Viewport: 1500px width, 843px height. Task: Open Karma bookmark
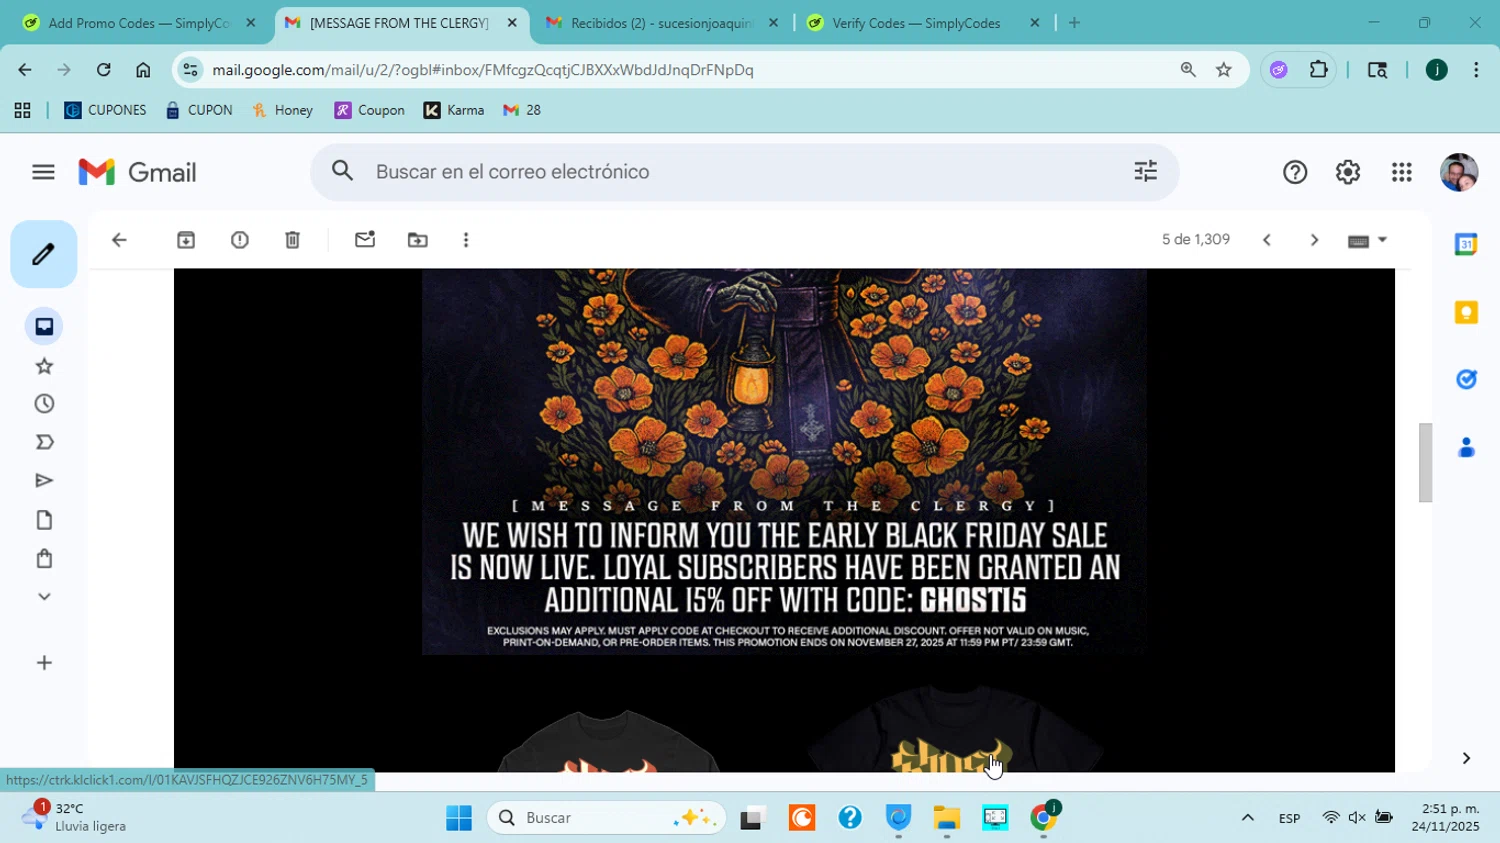pyautogui.click(x=454, y=110)
